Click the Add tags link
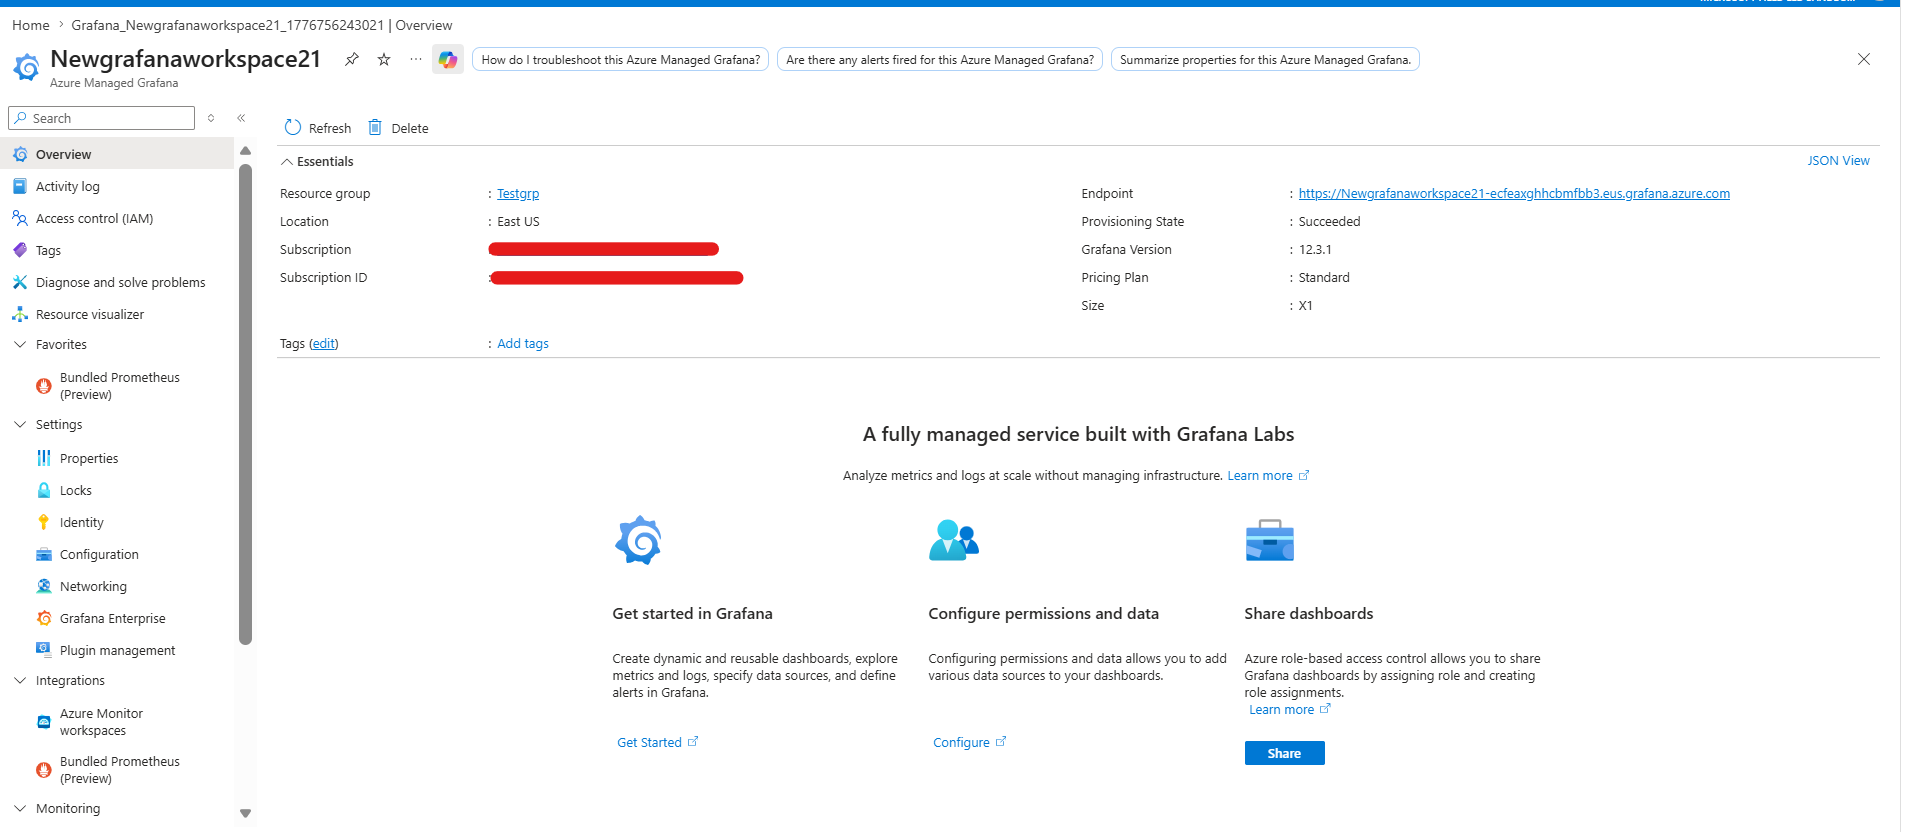This screenshot has width=1905, height=832. 523,344
